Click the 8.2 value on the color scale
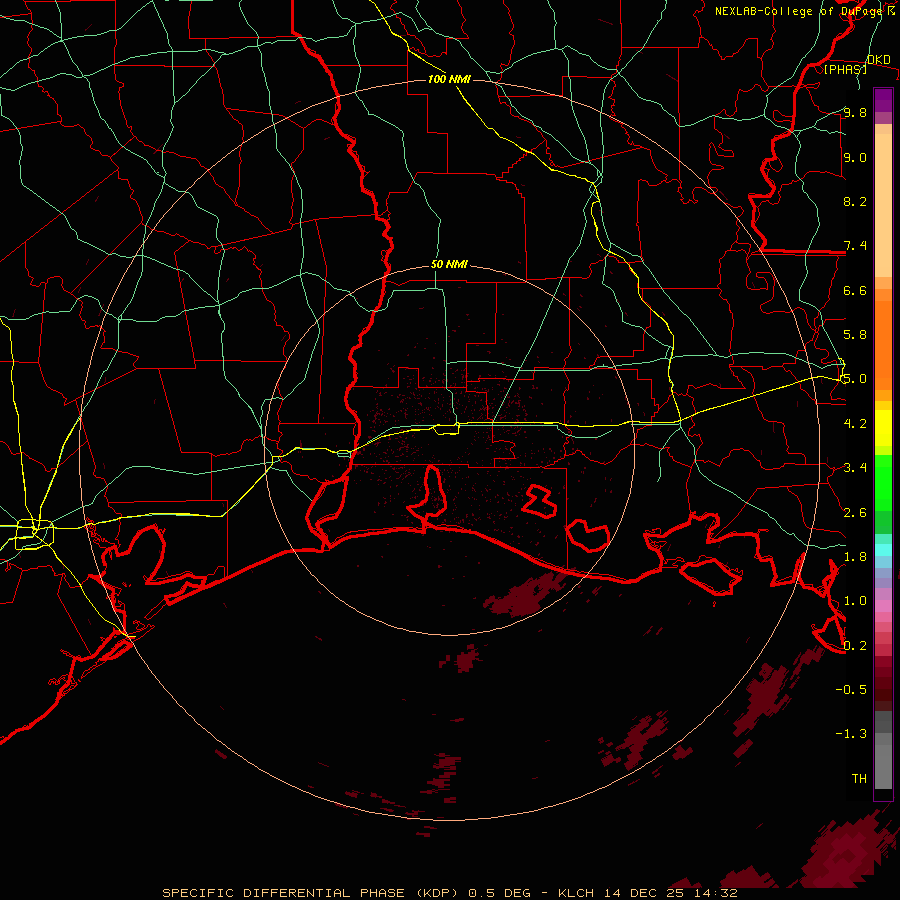Image resolution: width=900 pixels, height=900 pixels. coord(855,201)
